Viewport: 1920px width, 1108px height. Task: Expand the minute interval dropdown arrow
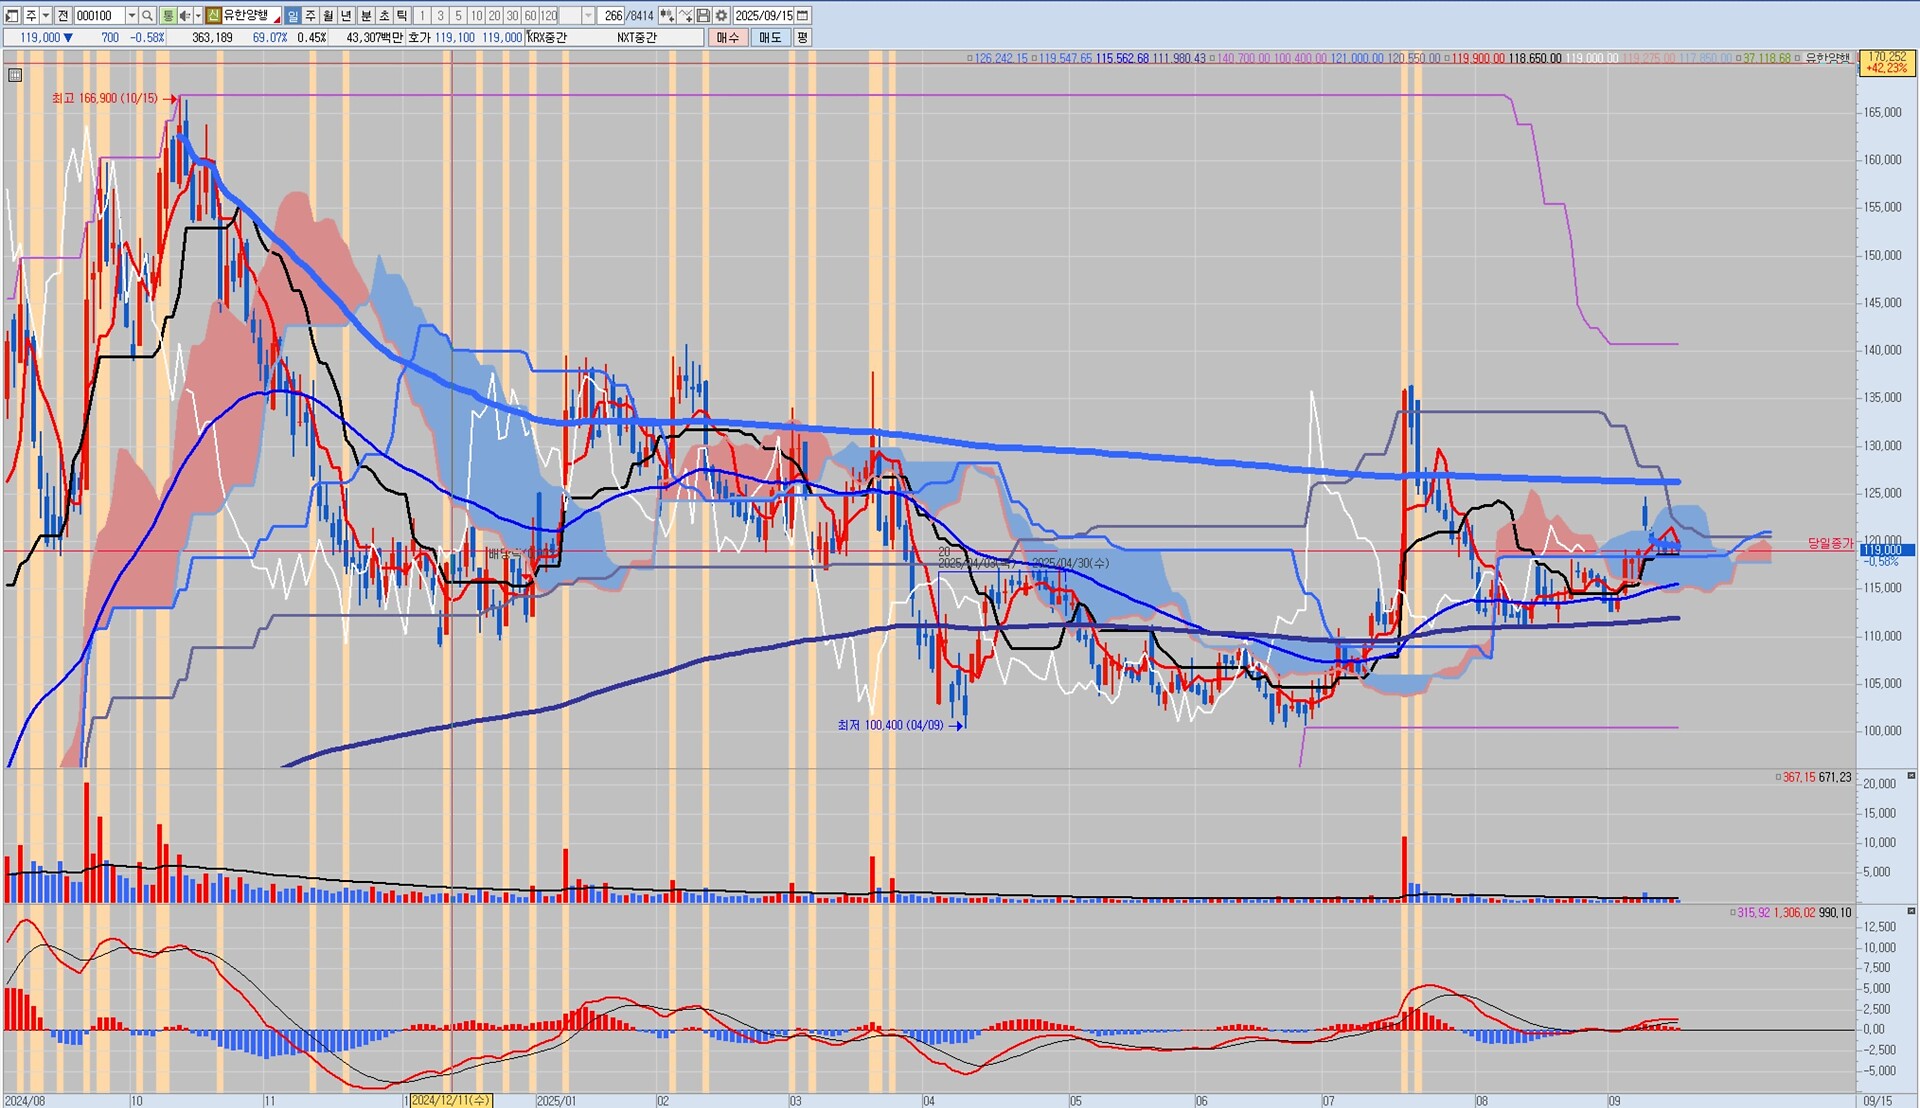(588, 16)
